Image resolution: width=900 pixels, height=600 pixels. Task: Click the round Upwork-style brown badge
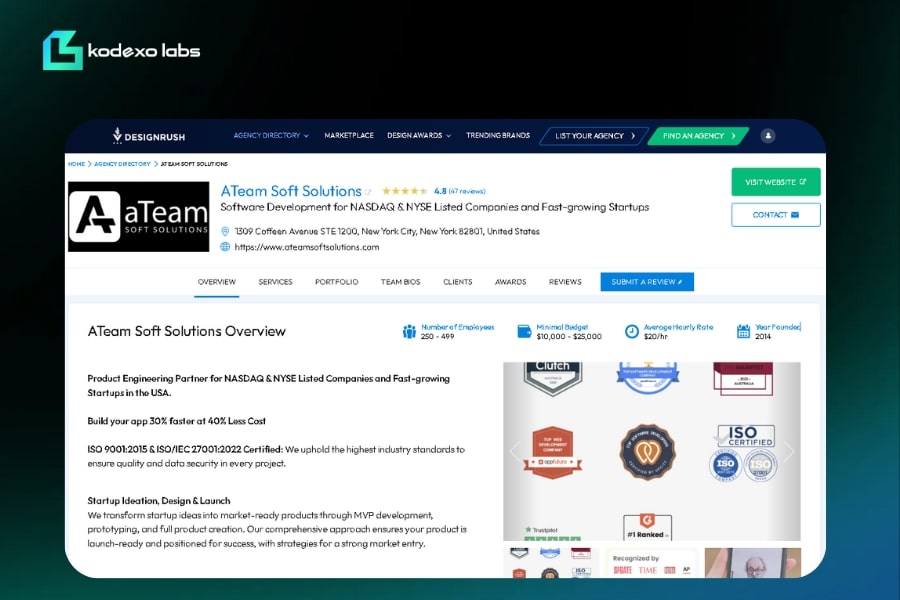coord(647,452)
